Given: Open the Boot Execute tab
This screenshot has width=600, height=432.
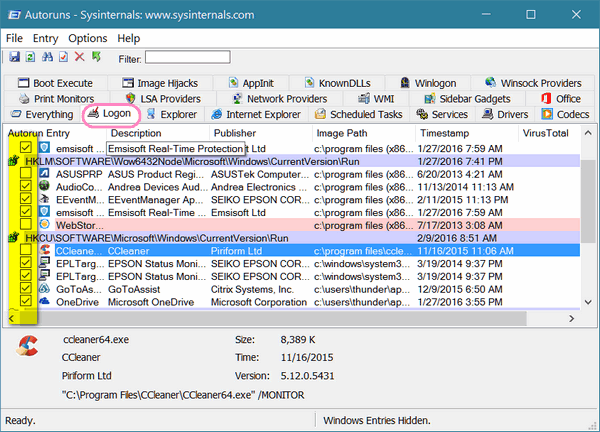Looking at the screenshot, I should (55, 83).
